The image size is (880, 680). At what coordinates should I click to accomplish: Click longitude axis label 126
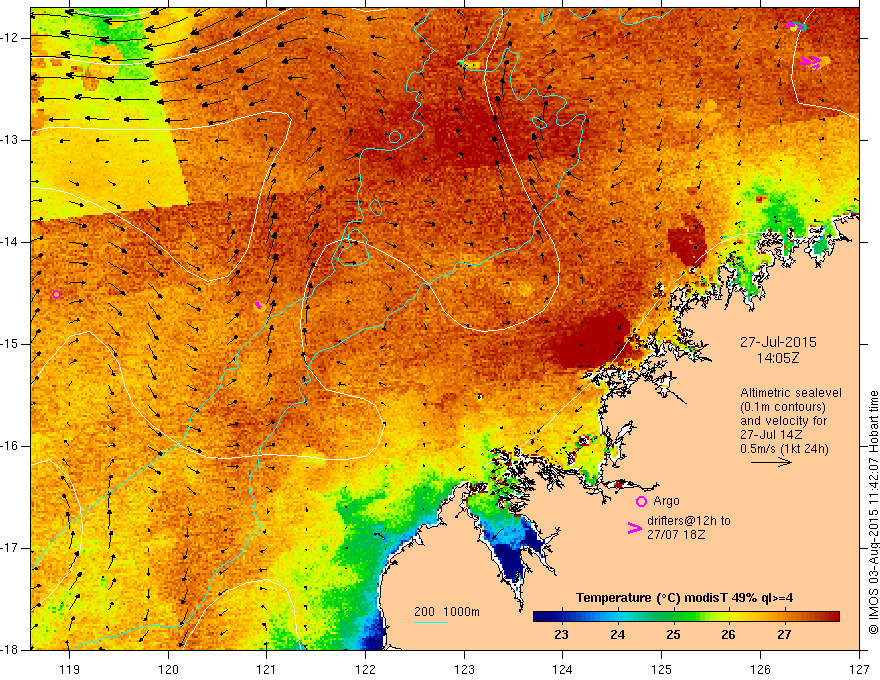[x=760, y=669]
